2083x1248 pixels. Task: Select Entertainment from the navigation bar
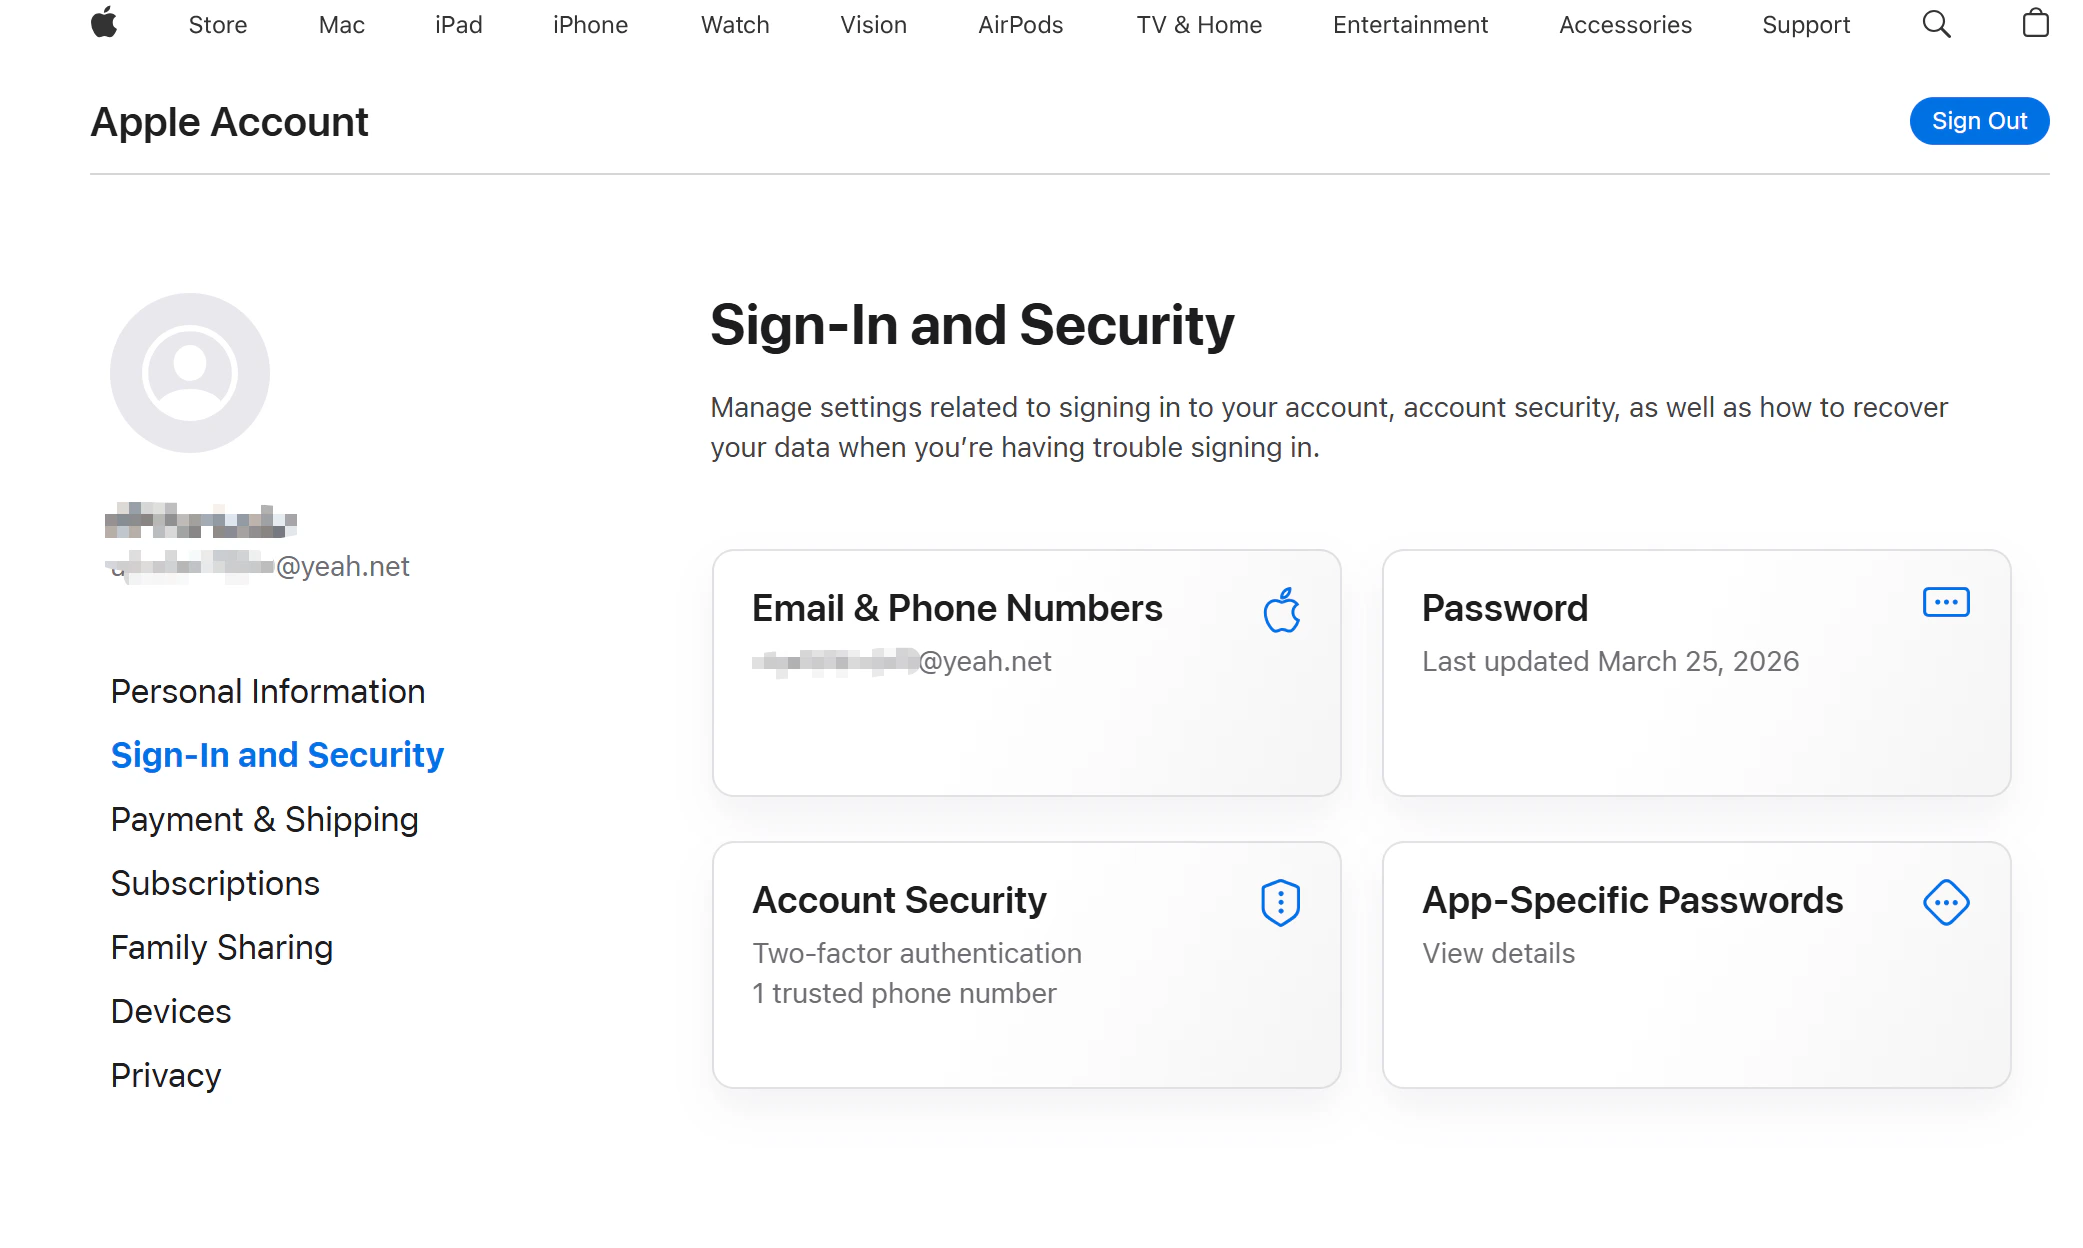[1410, 24]
